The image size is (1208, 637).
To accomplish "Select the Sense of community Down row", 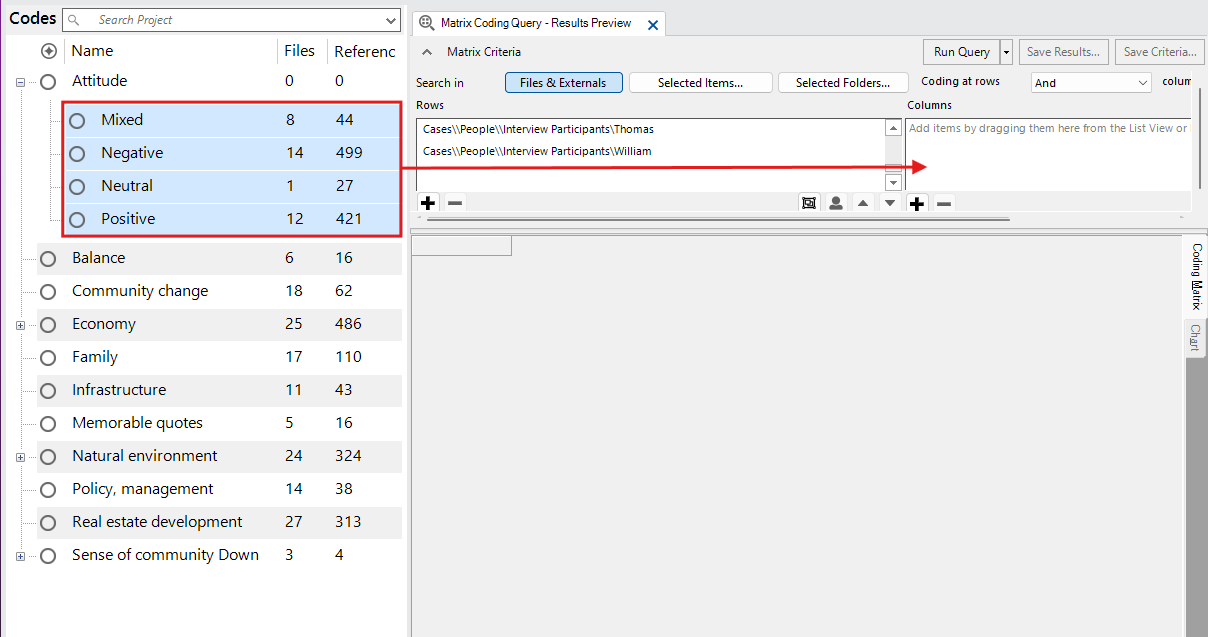I will (219, 555).
